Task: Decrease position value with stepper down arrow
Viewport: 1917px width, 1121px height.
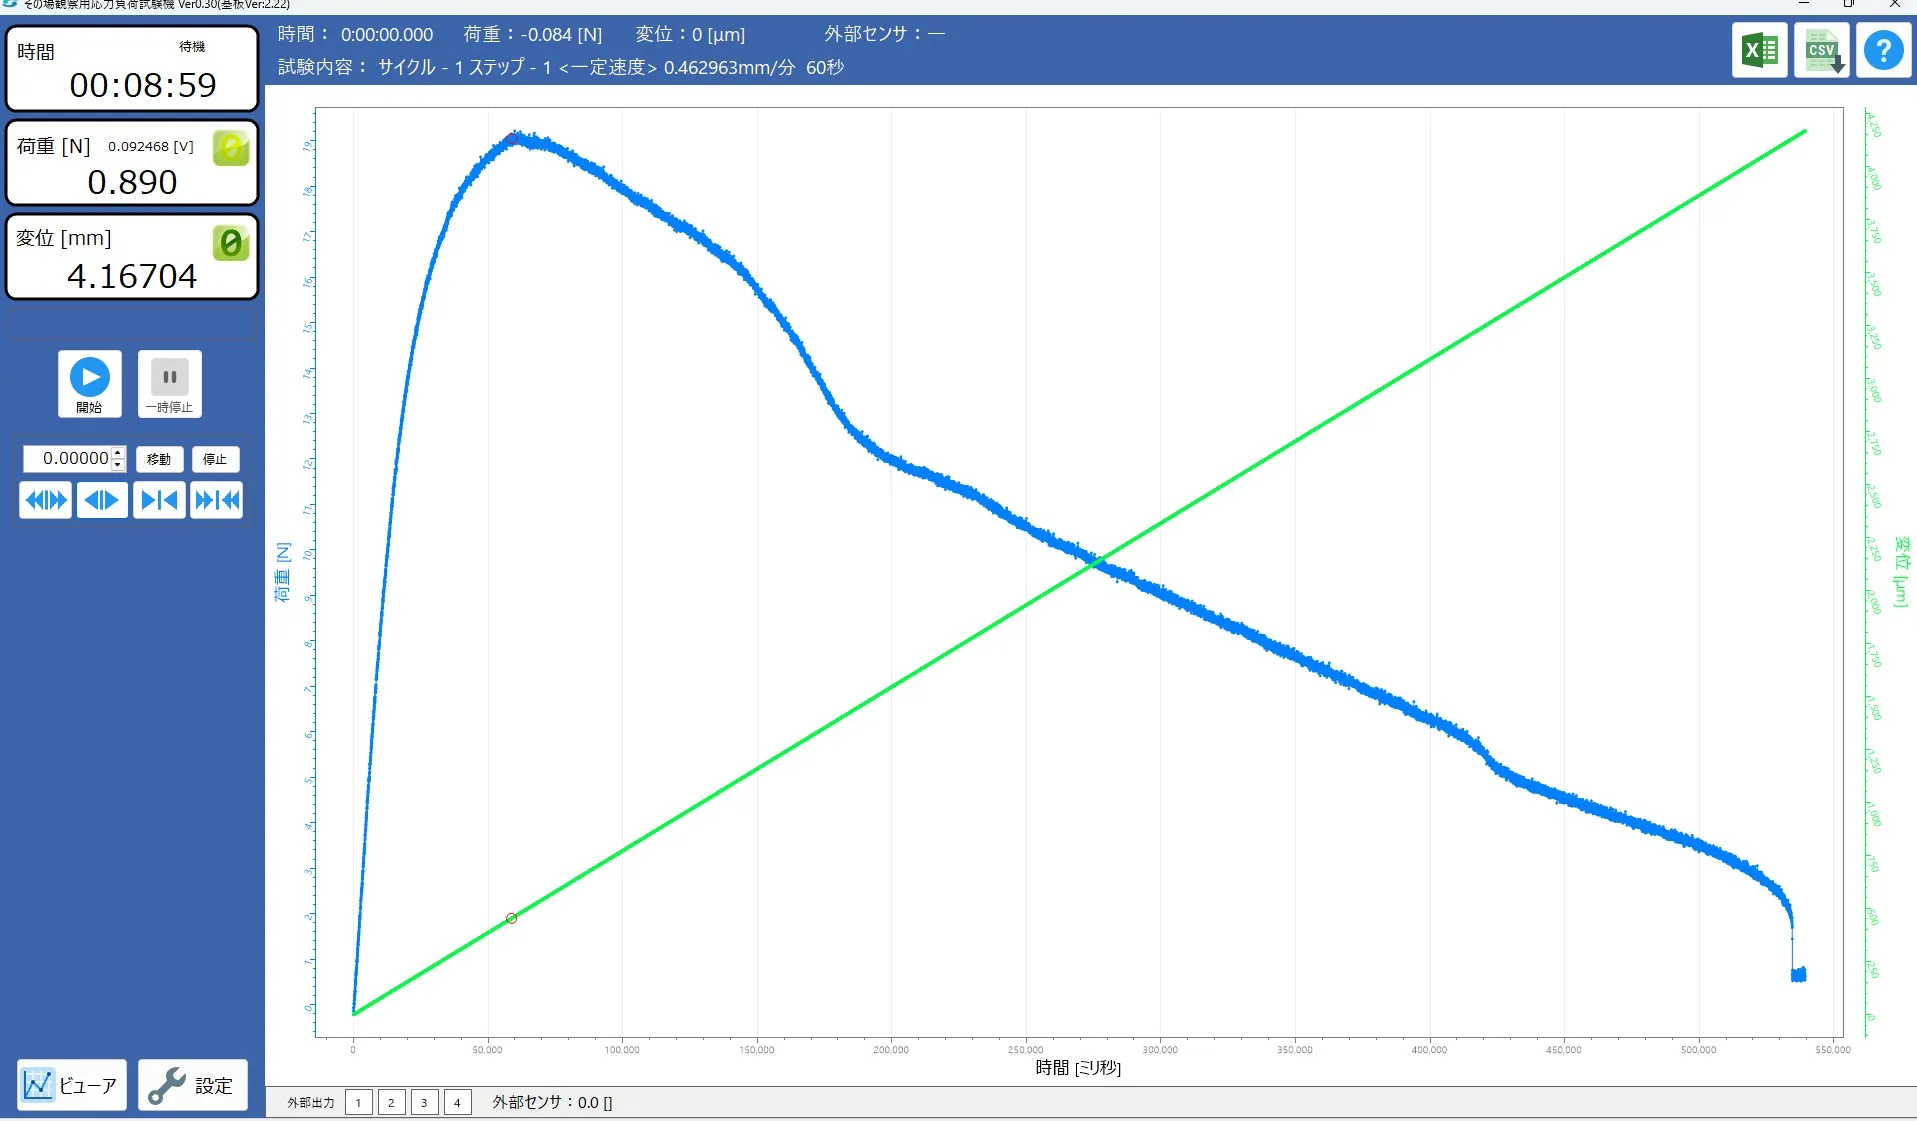Action: pos(118,464)
